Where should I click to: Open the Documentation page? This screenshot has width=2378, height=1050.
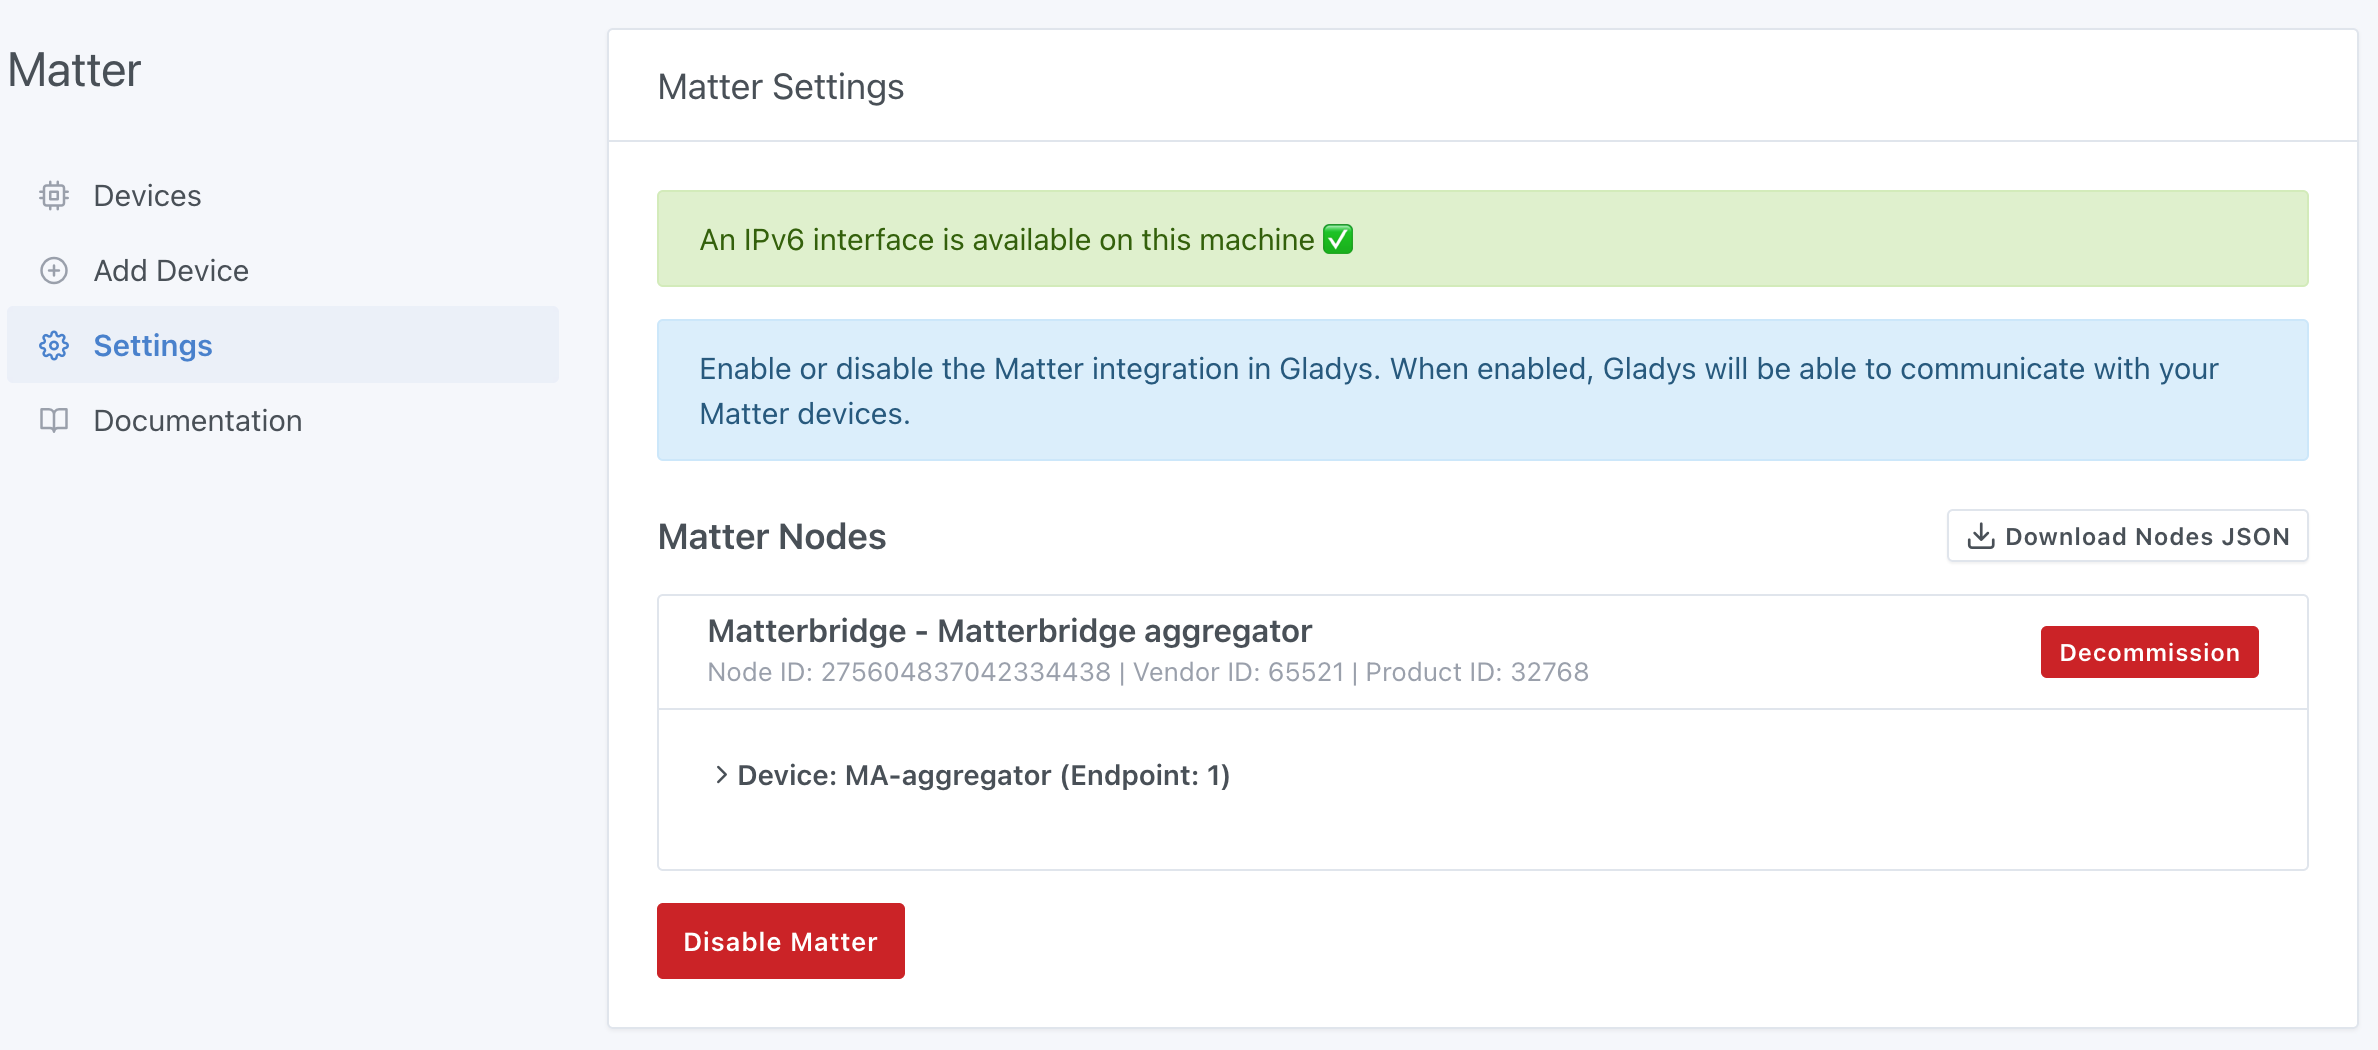tap(197, 420)
